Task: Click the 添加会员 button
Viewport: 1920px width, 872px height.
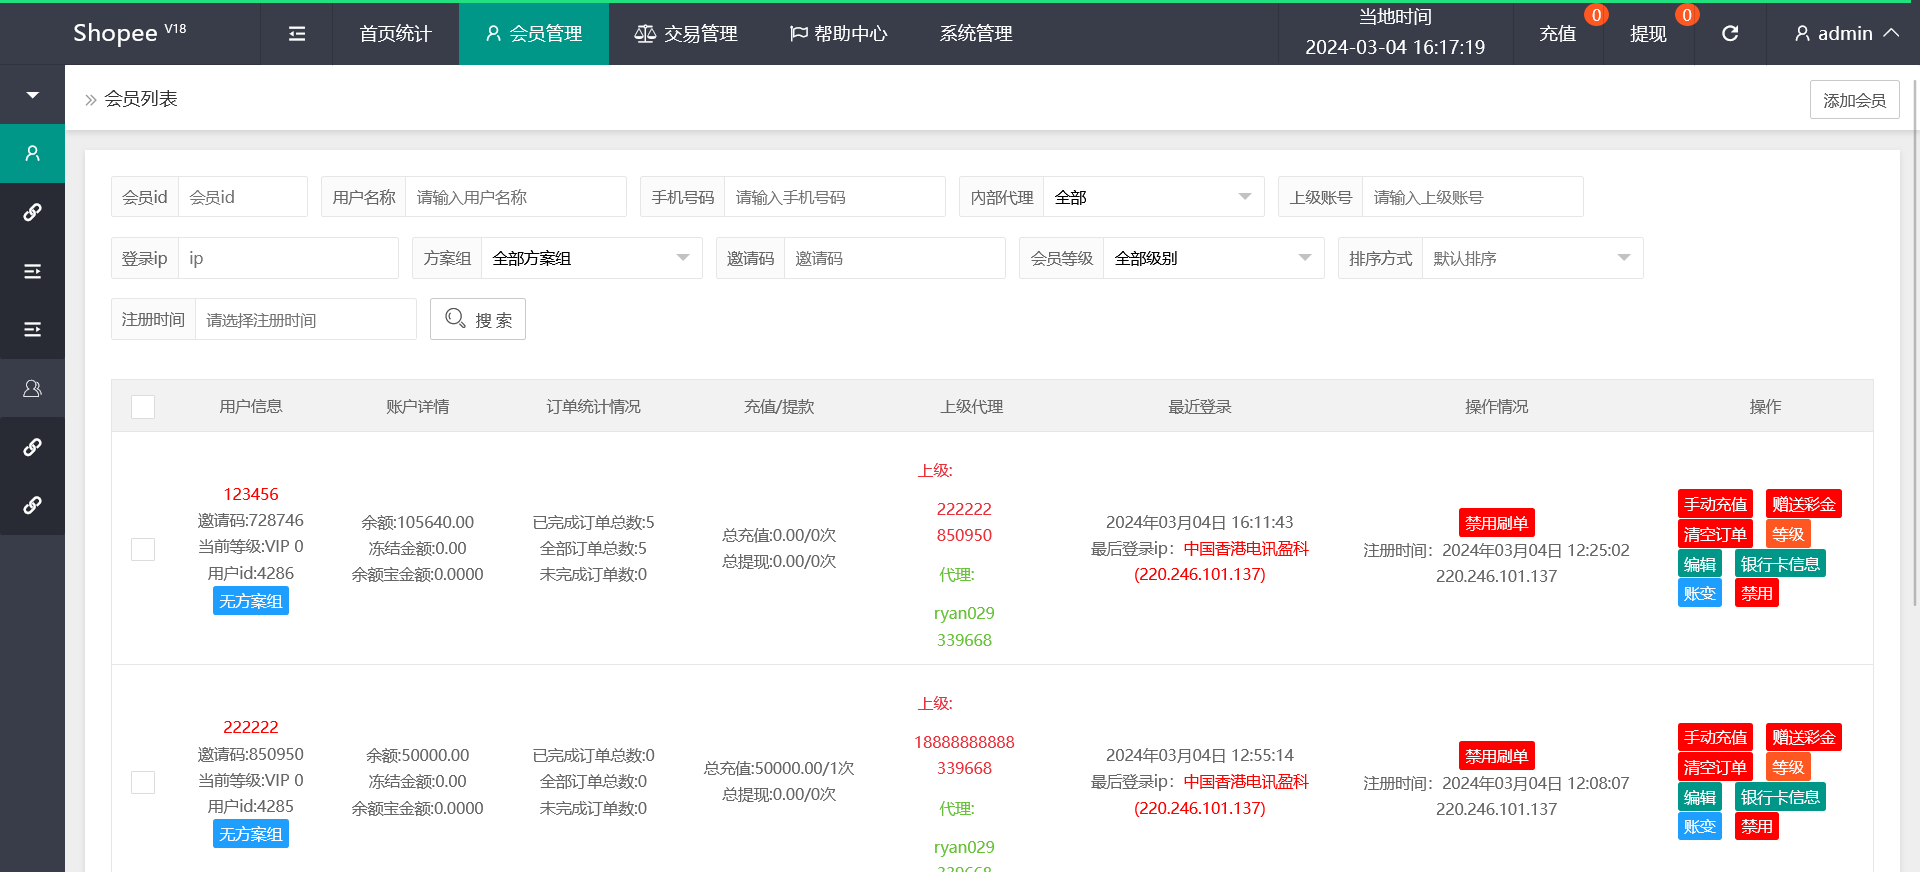Action: (1854, 100)
